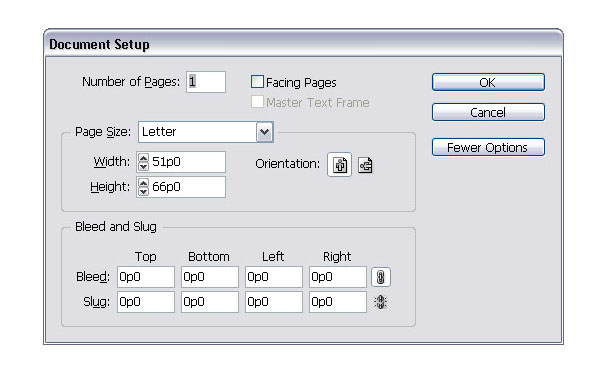Click the Letter page size combo box
The width and height of the screenshot is (600, 379).
(x=205, y=132)
